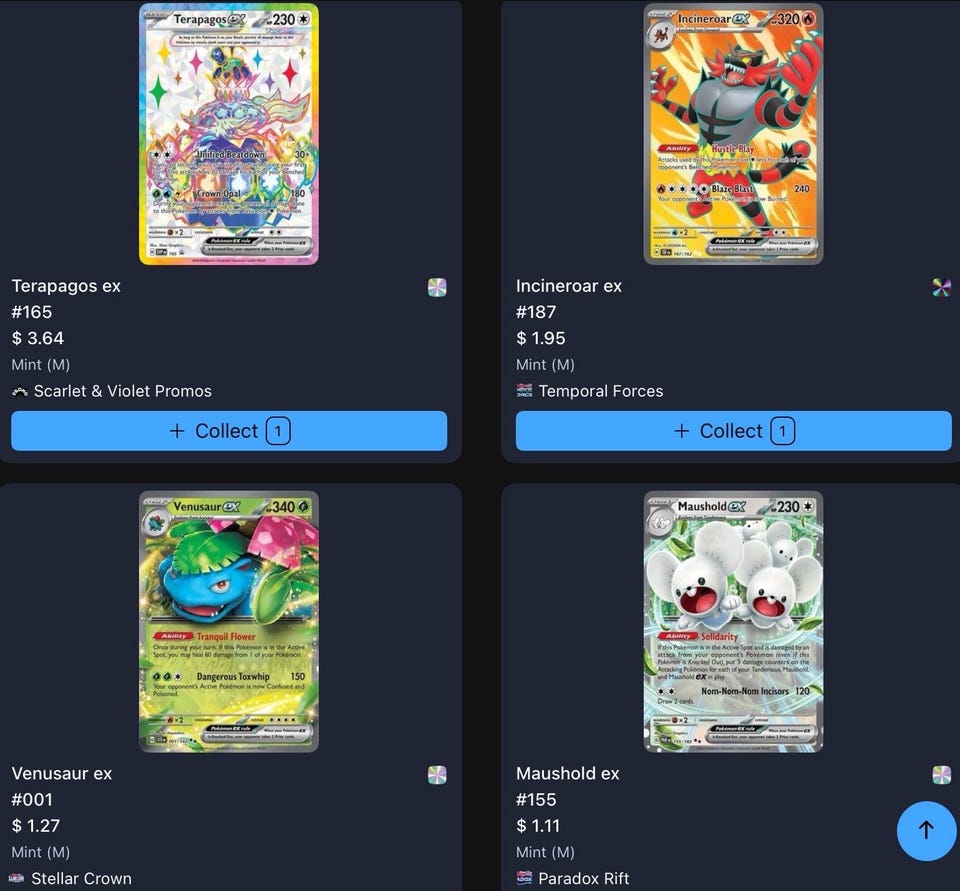Click the holo foil icon beside Maushold ex
The image size is (960, 891).
coord(942,775)
